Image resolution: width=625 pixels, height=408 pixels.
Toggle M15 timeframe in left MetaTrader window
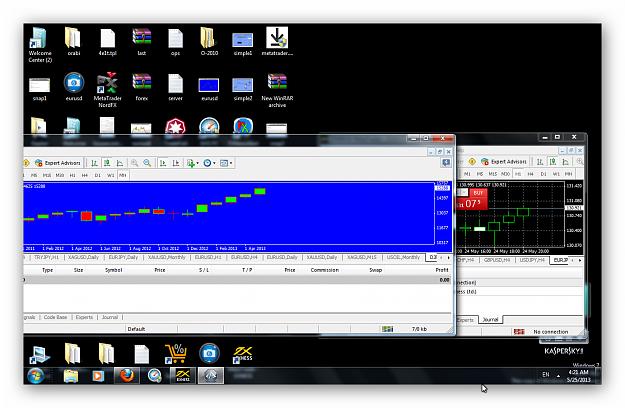47,175
